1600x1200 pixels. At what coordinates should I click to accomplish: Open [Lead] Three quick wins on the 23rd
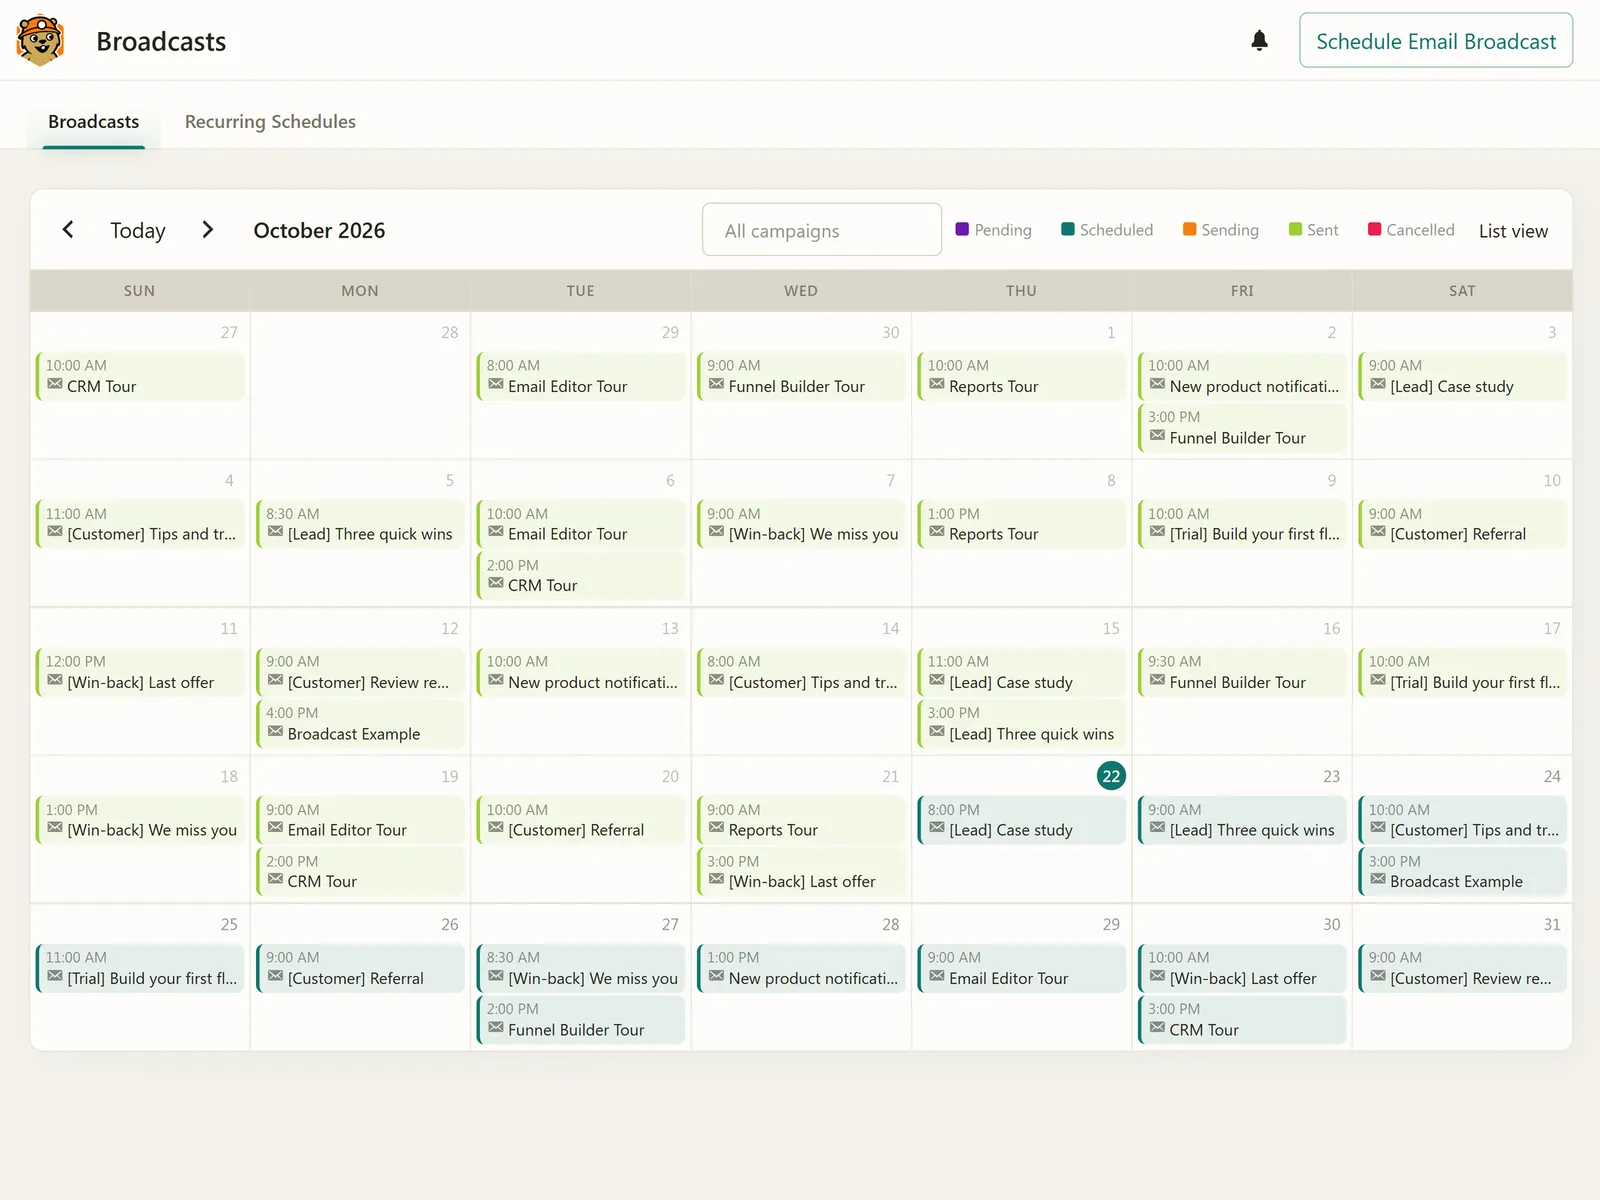click(x=1242, y=820)
